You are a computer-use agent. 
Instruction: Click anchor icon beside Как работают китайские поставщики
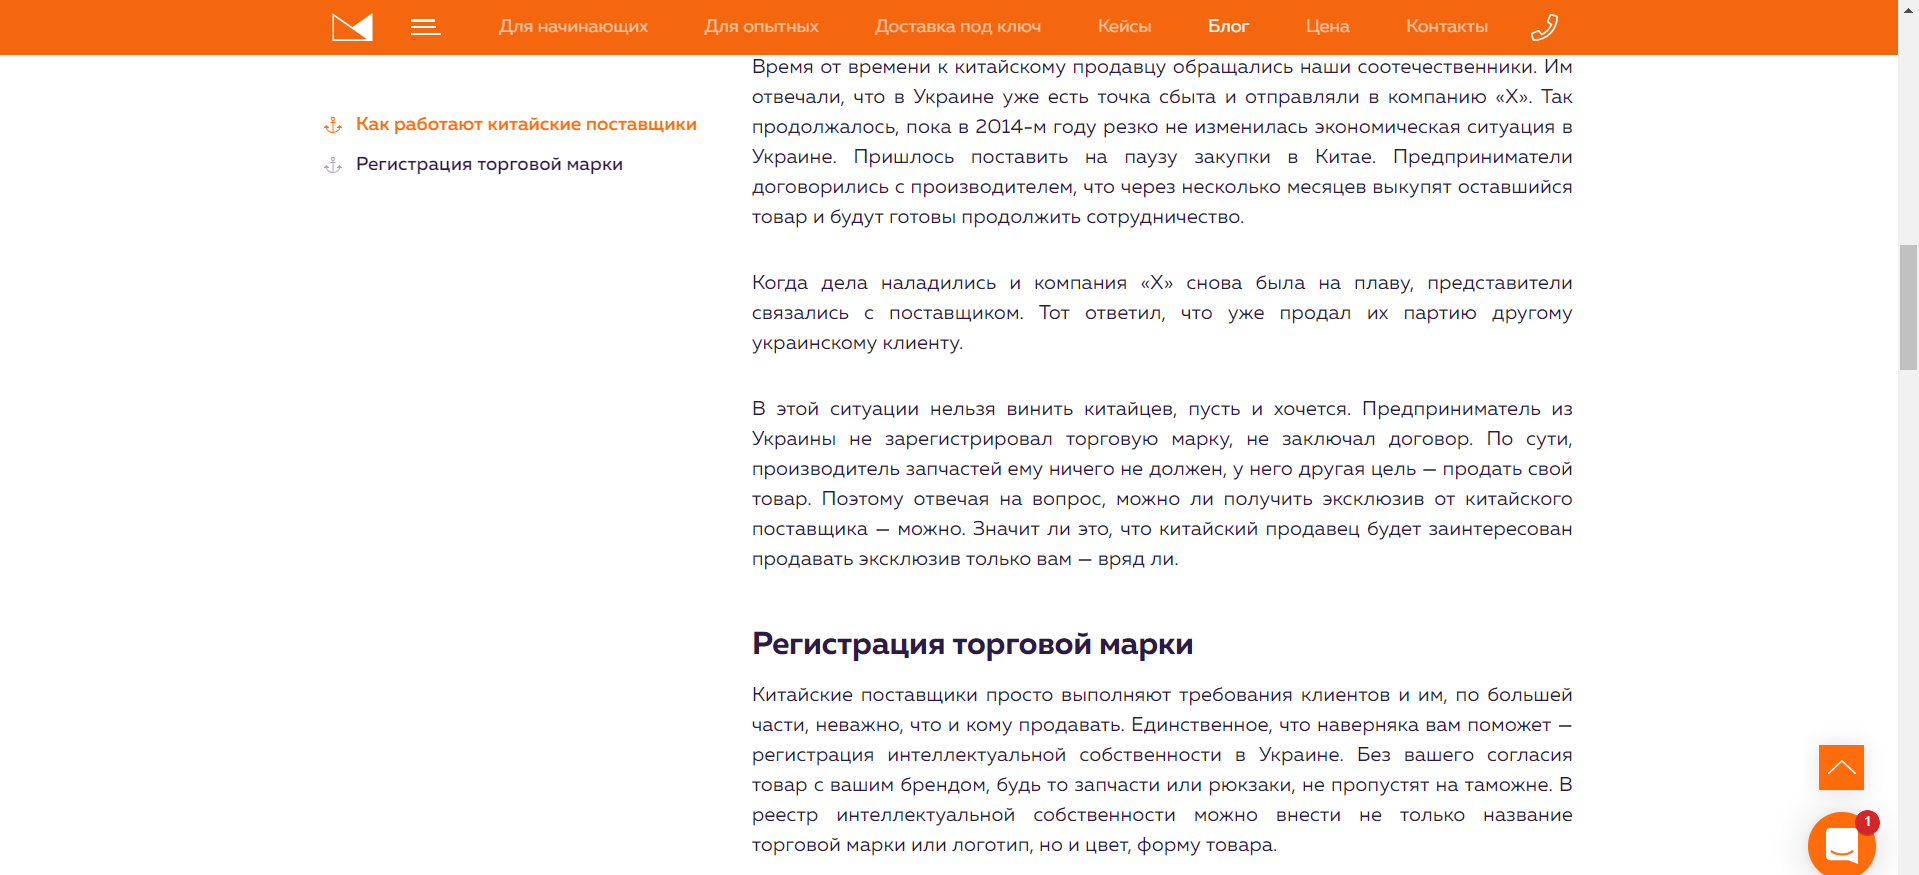333,125
